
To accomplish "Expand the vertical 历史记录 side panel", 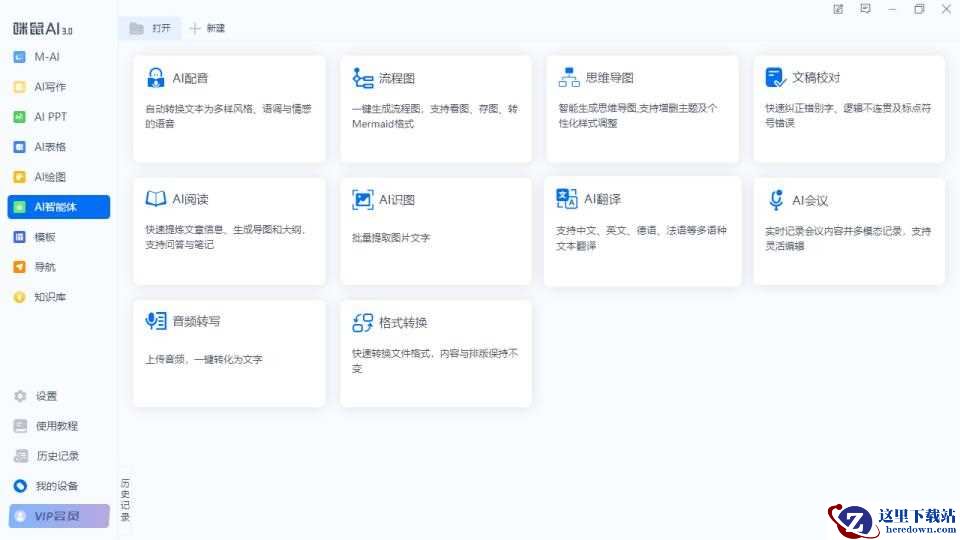I will [x=125, y=500].
